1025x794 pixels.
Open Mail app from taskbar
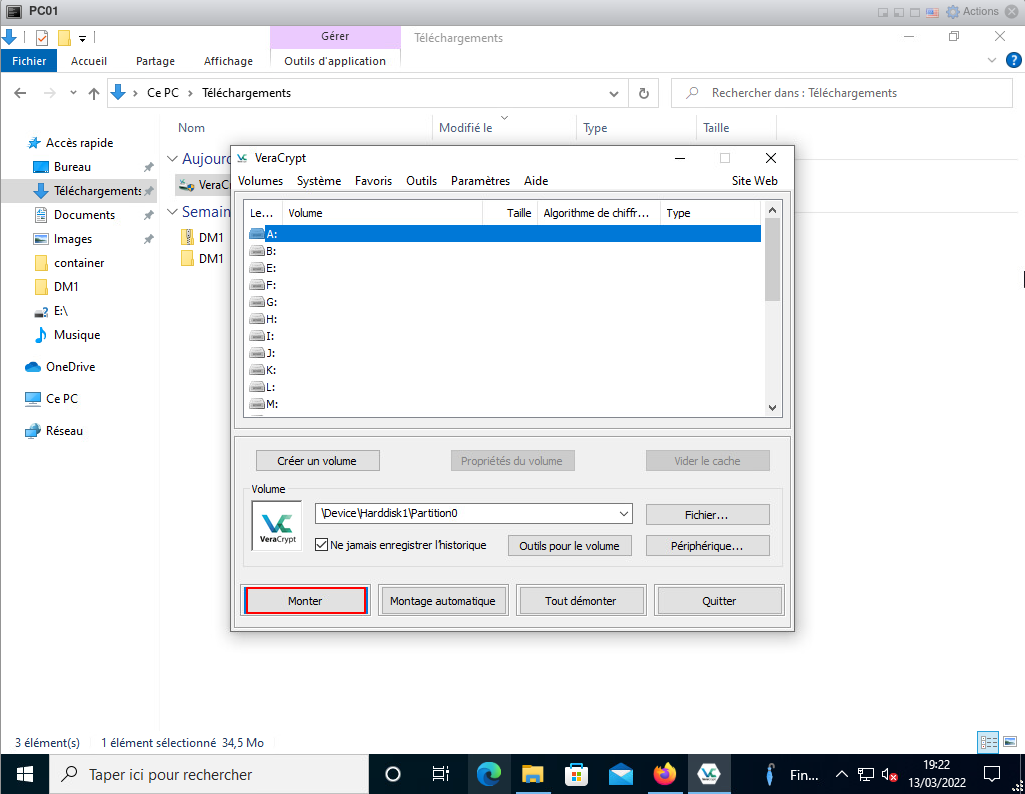(620, 774)
